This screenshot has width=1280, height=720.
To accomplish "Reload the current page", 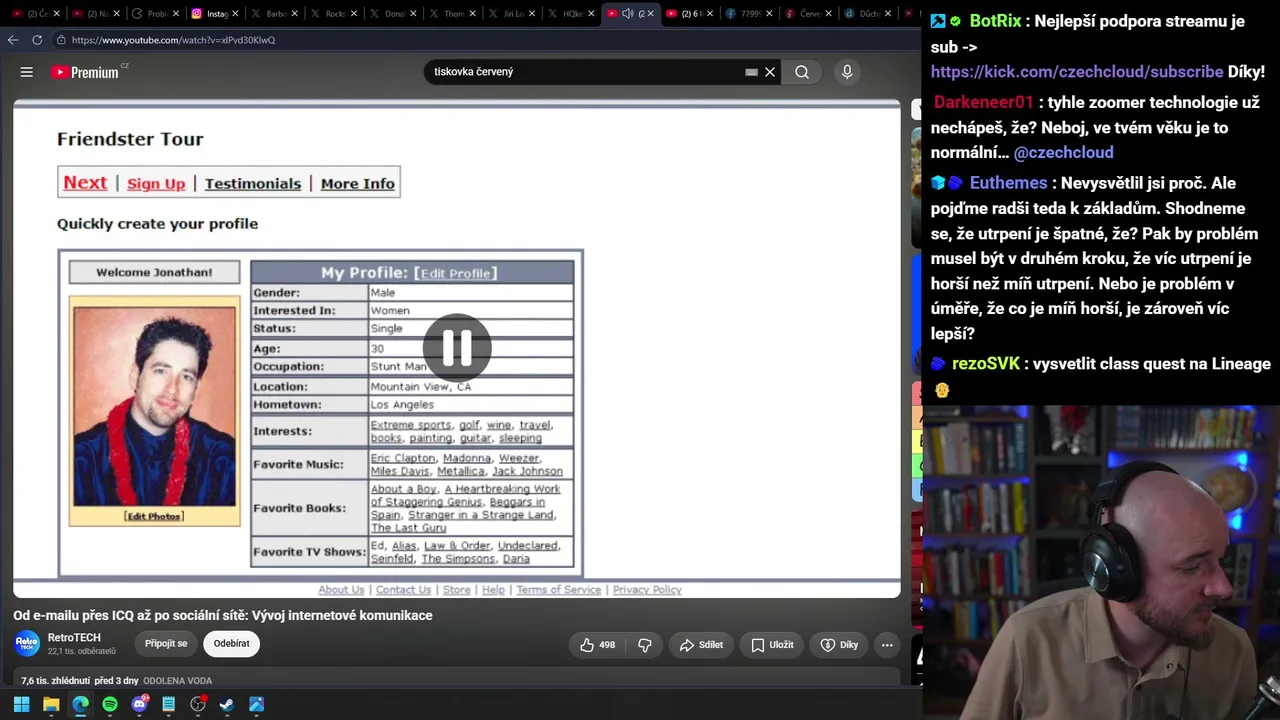I will click(x=37, y=40).
